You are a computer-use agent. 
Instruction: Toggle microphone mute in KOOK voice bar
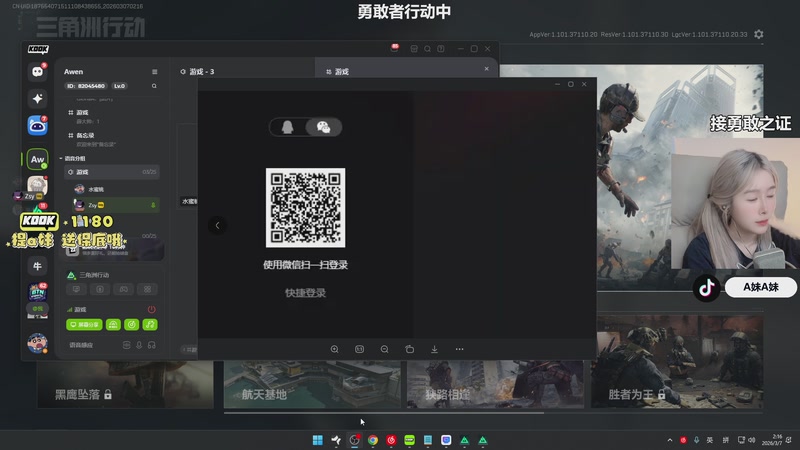click(139, 345)
